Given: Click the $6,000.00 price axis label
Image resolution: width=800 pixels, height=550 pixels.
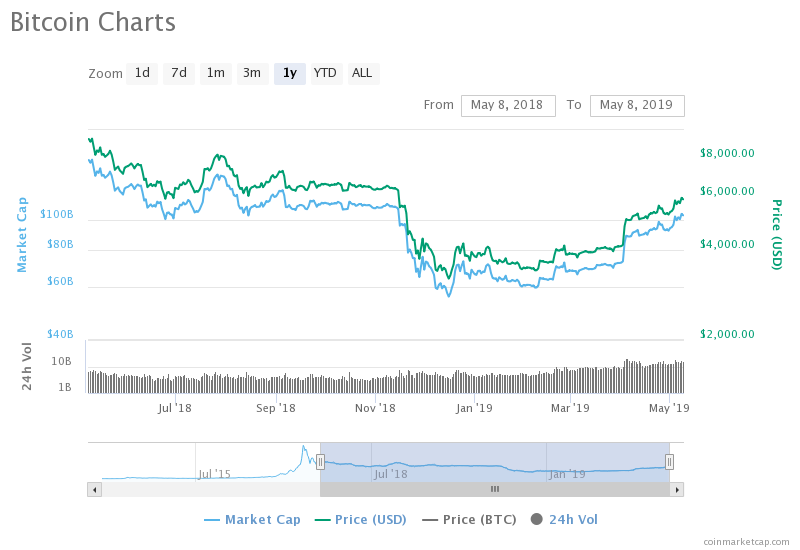Looking at the screenshot, I should click(x=727, y=191).
